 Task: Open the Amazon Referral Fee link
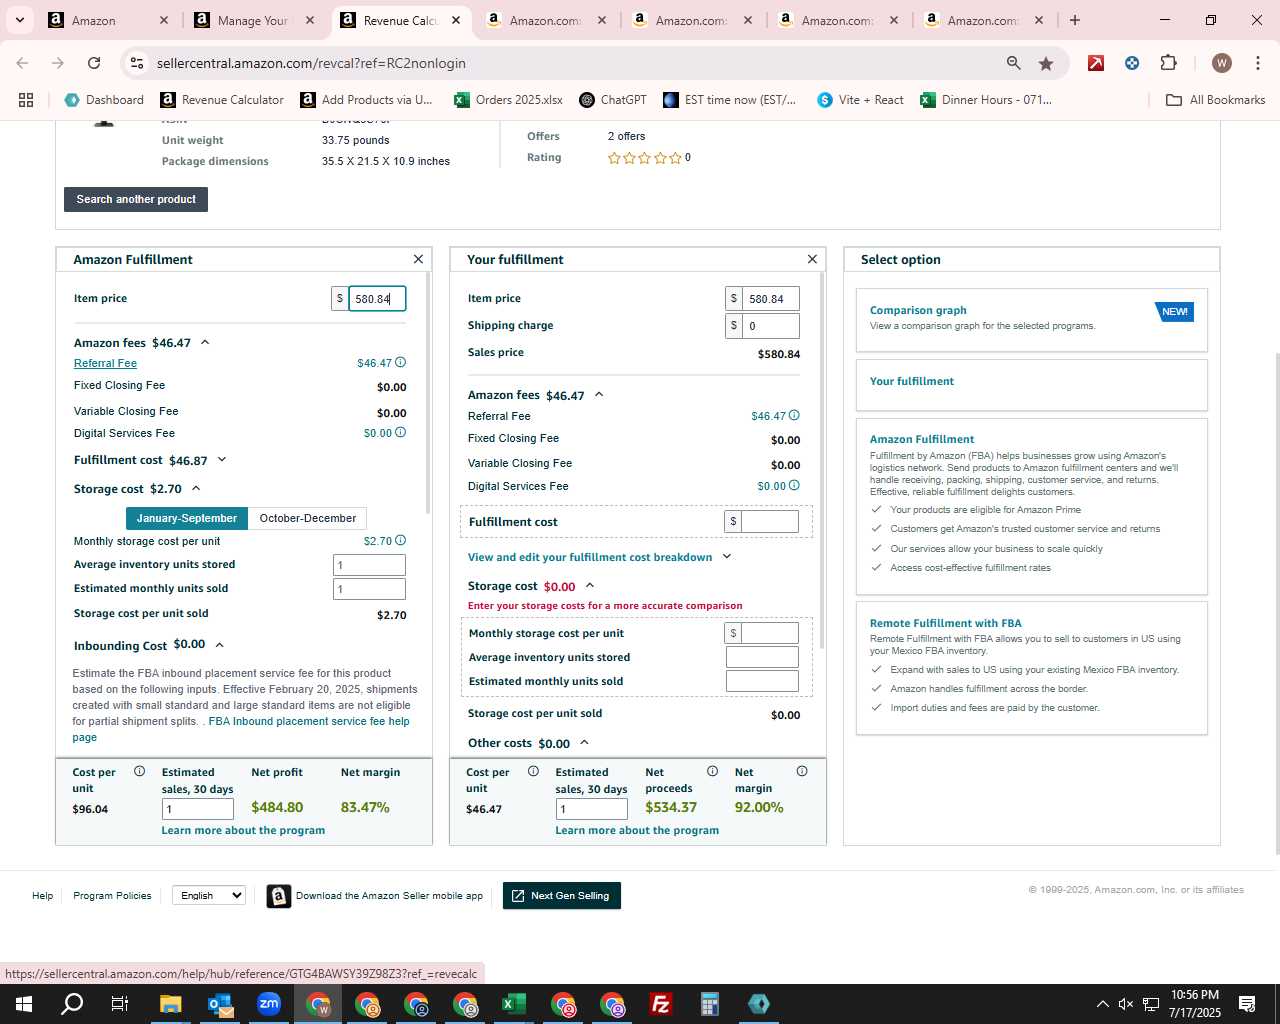pyautogui.click(x=105, y=363)
